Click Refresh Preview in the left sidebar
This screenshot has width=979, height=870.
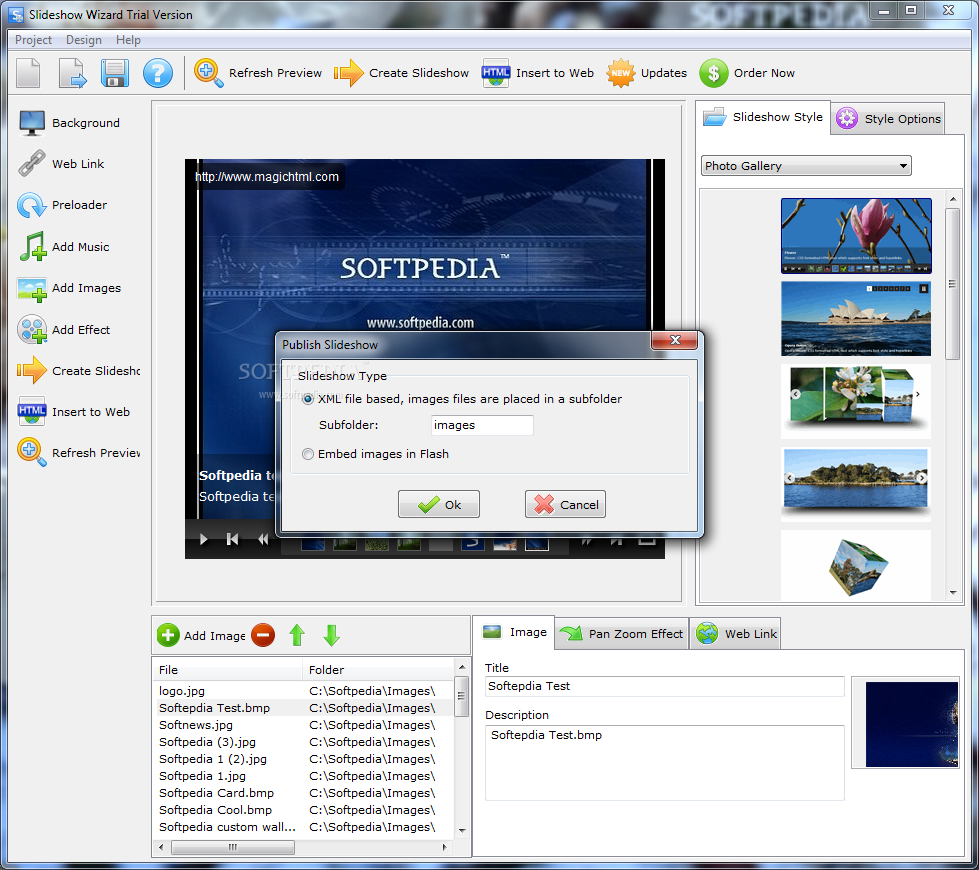tap(79, 453)
